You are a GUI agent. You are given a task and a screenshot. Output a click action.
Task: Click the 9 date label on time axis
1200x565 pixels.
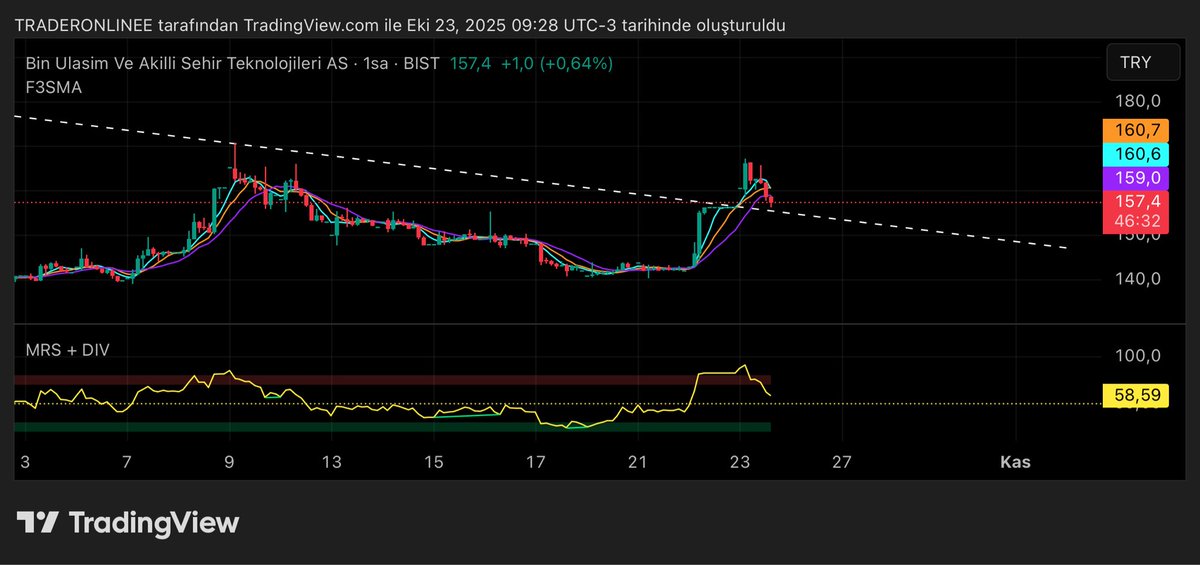pos(230,461)
